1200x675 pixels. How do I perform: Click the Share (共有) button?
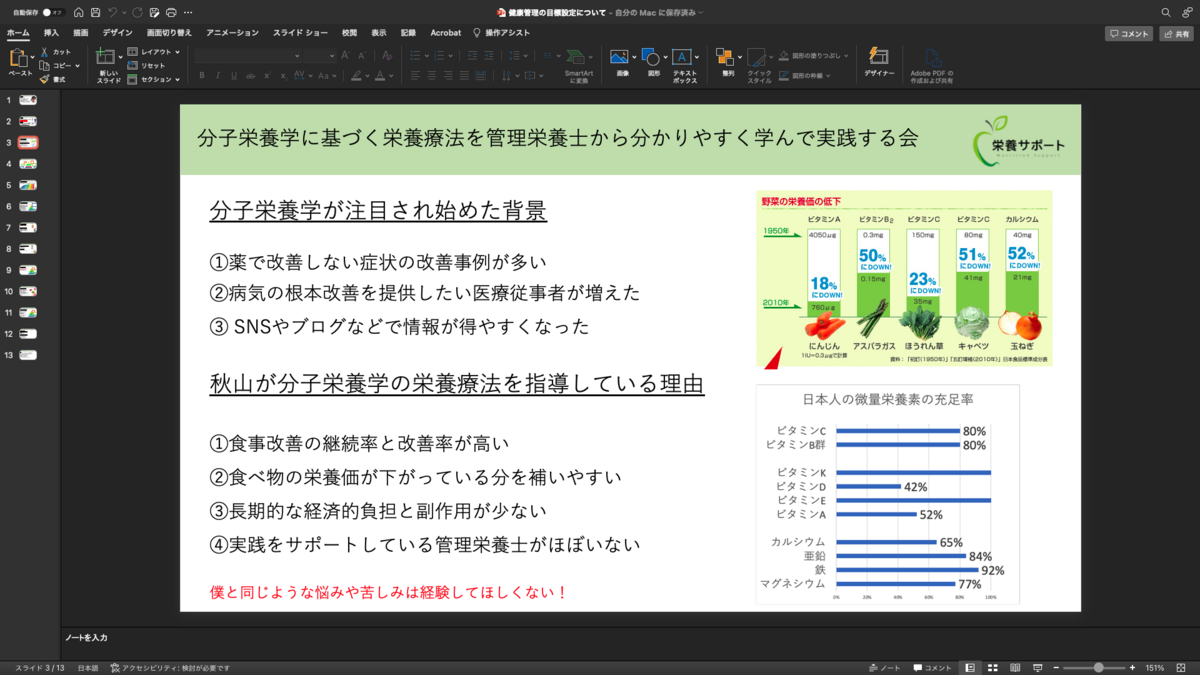coord(1177,34)
